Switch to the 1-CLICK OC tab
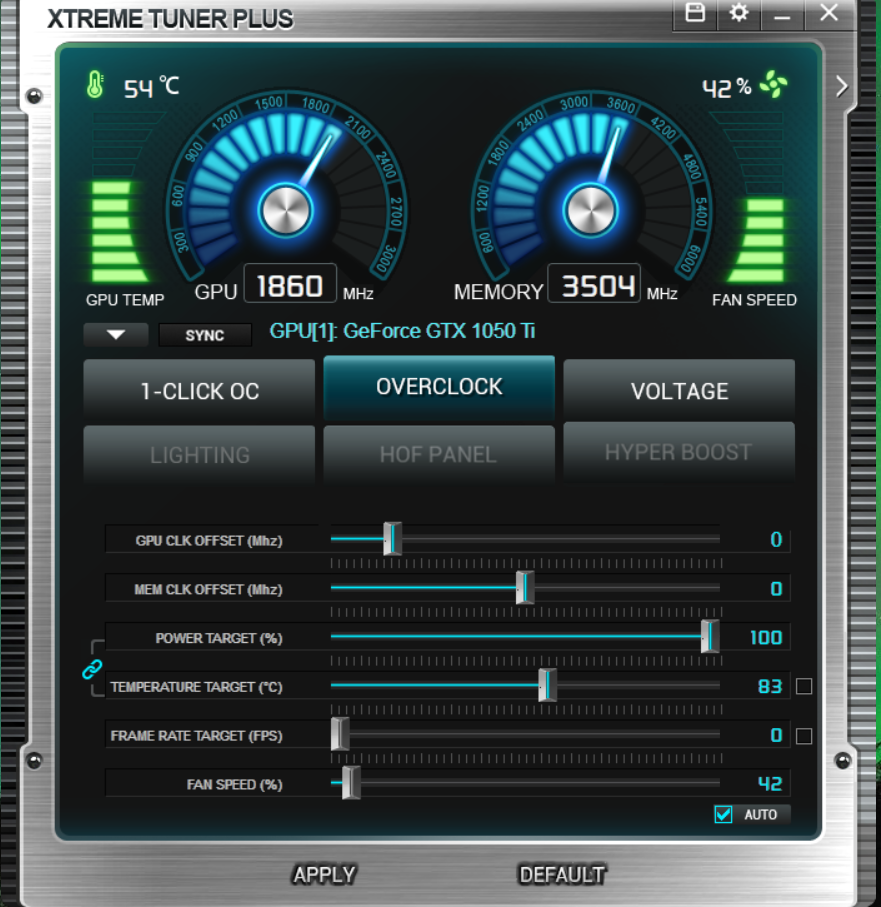 [x=199, y=391]
